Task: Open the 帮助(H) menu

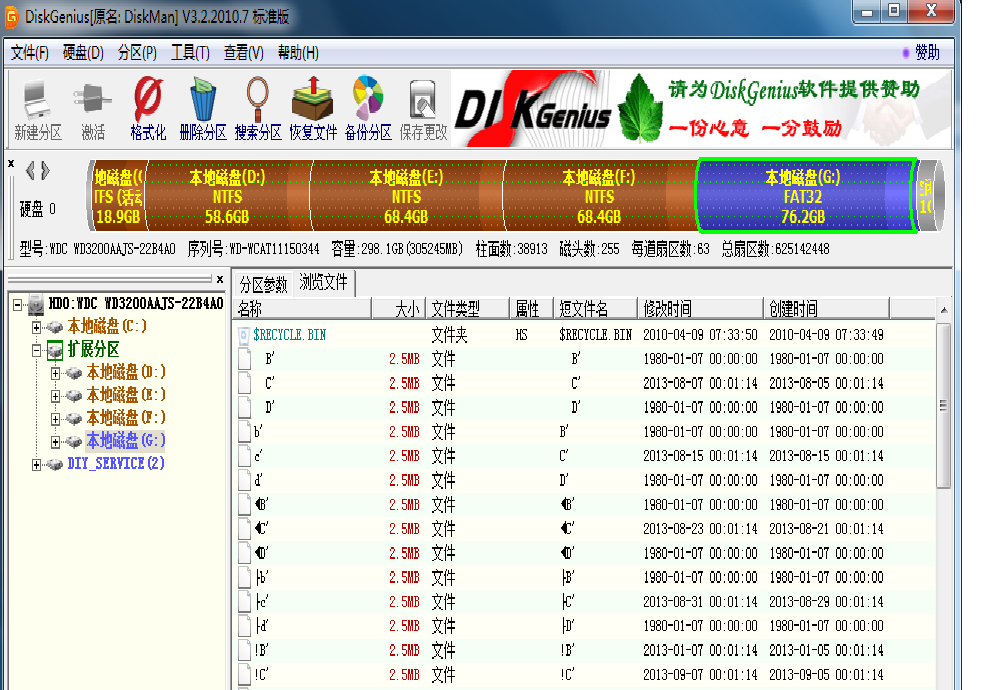Action: click(298, 53)
